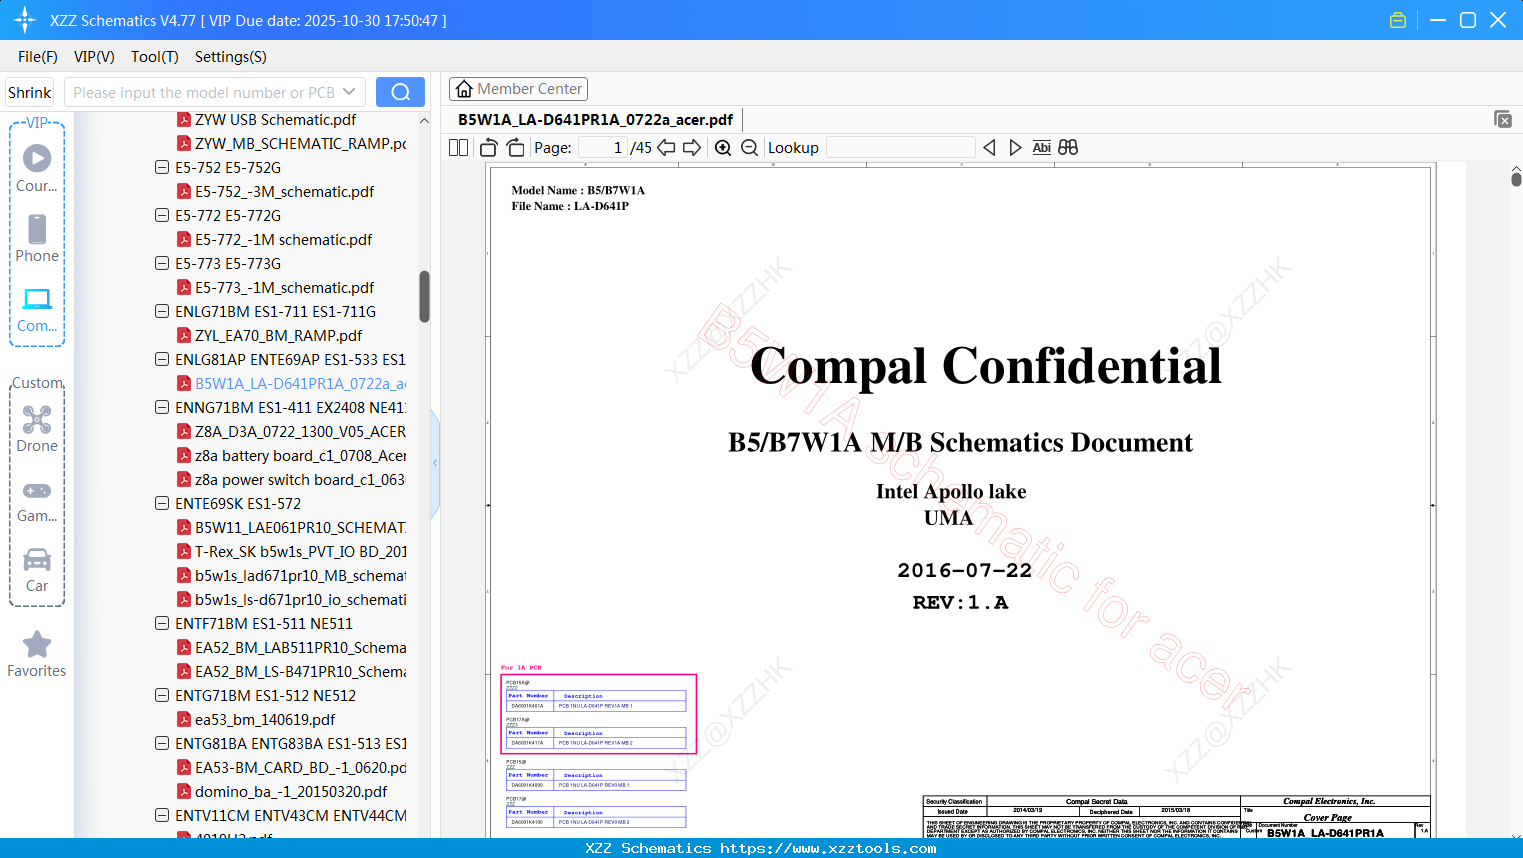Open Z8A_D3A_0722_1300_V05_ACER file
Image resolution: width=1523 pixels, height=858 pixels.
click(x=300, y=431)
